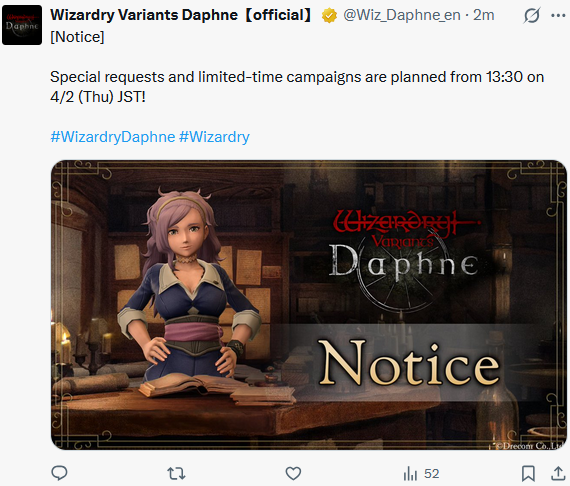
Task: Click the gold verified badge
Action: (329, 16)
